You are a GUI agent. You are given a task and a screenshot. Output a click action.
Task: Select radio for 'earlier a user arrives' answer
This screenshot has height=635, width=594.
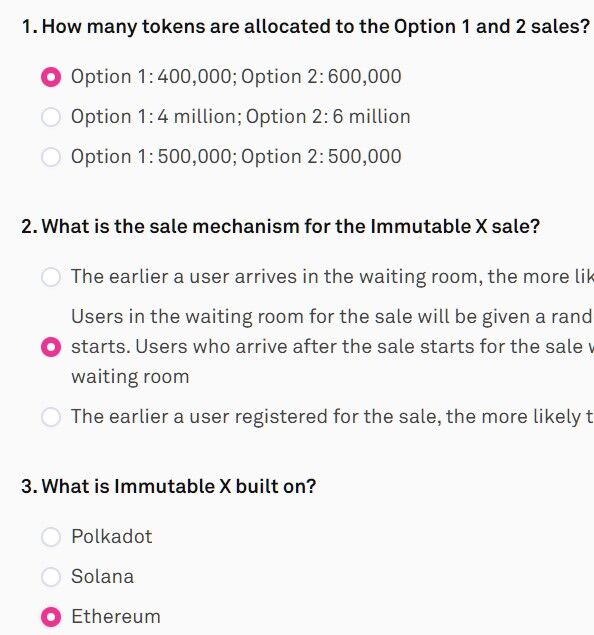pos(51,277)
